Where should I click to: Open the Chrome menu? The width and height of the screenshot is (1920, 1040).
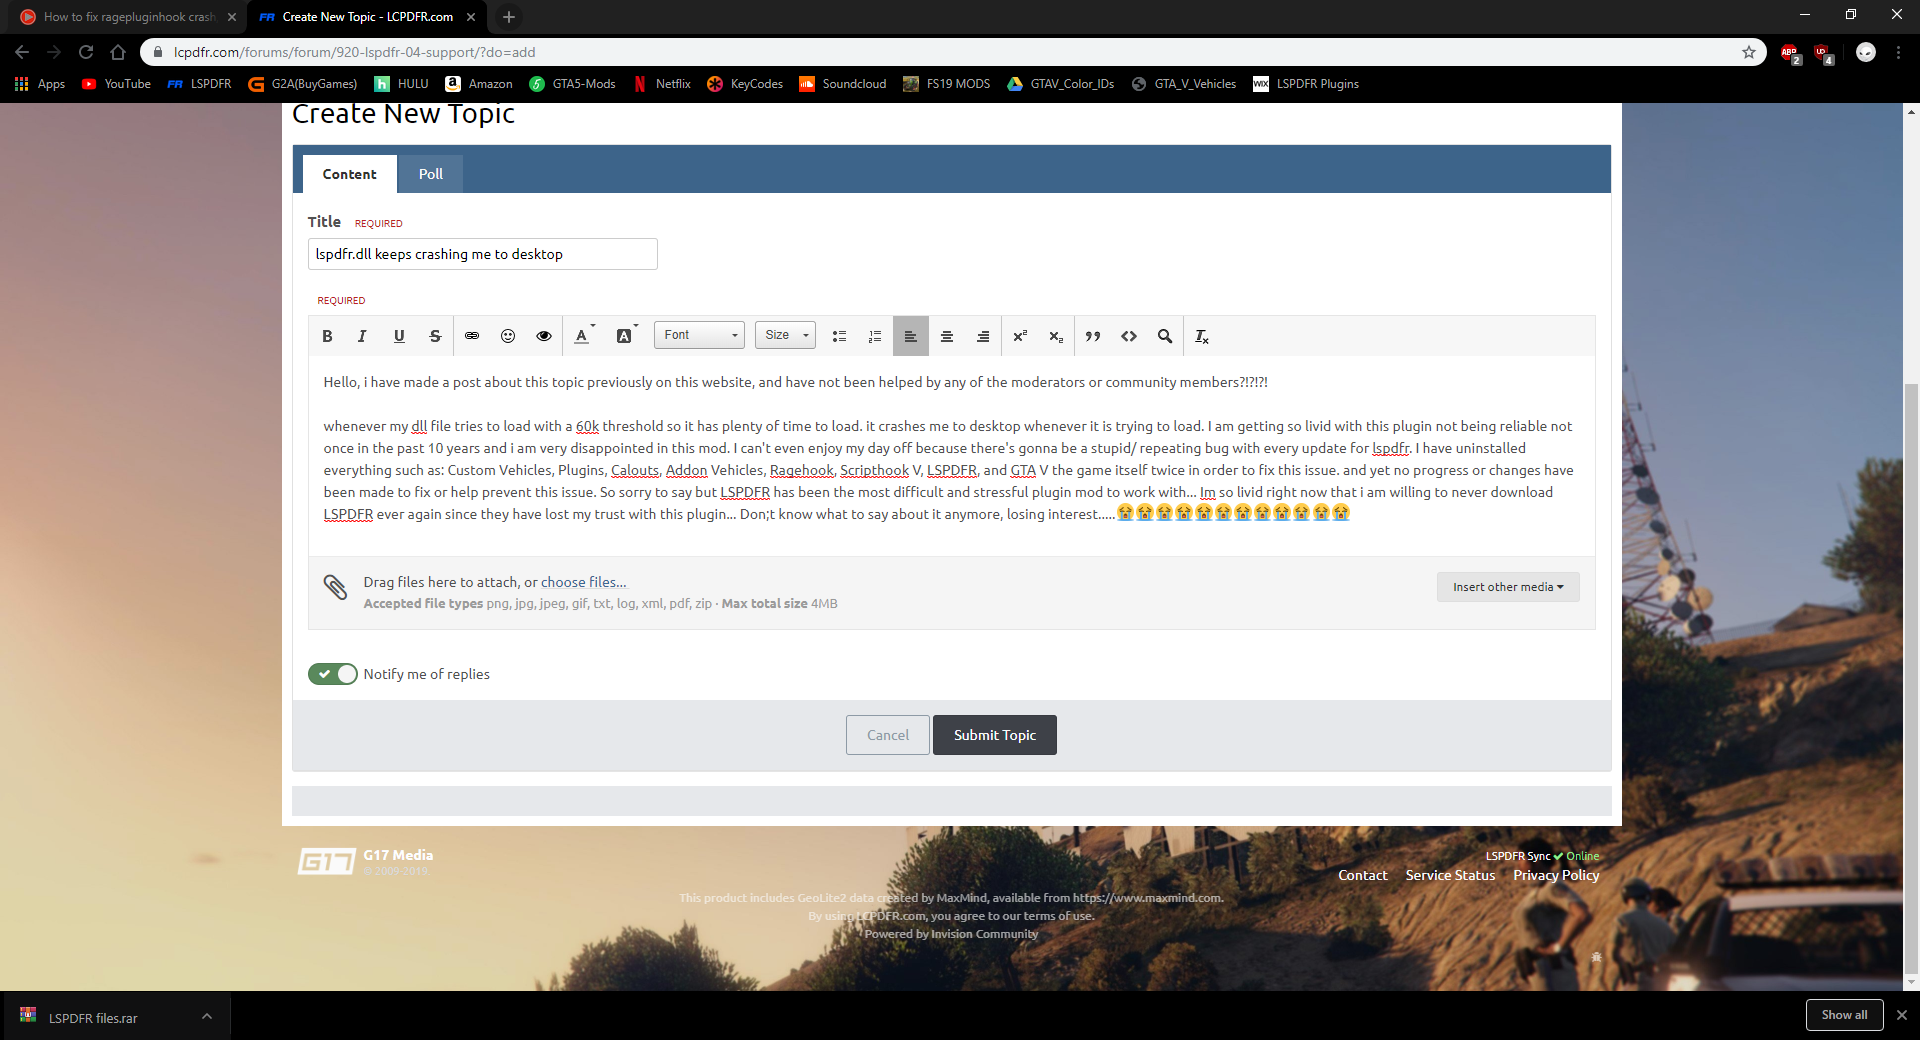click(1898, 52)
